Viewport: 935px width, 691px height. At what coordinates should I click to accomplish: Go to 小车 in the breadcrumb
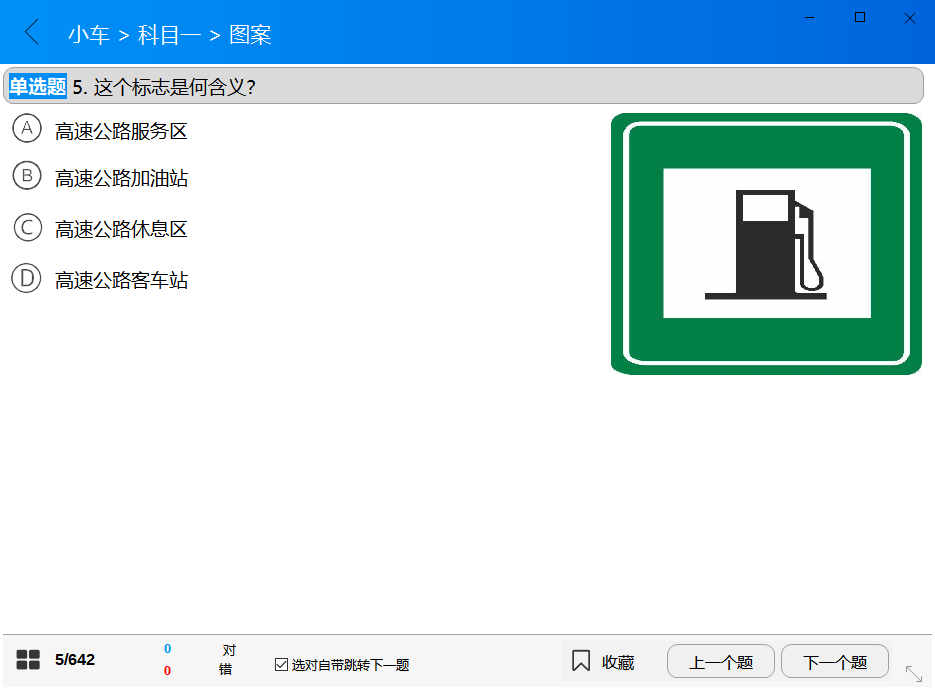pyautogui.click(x=88, y=35)
